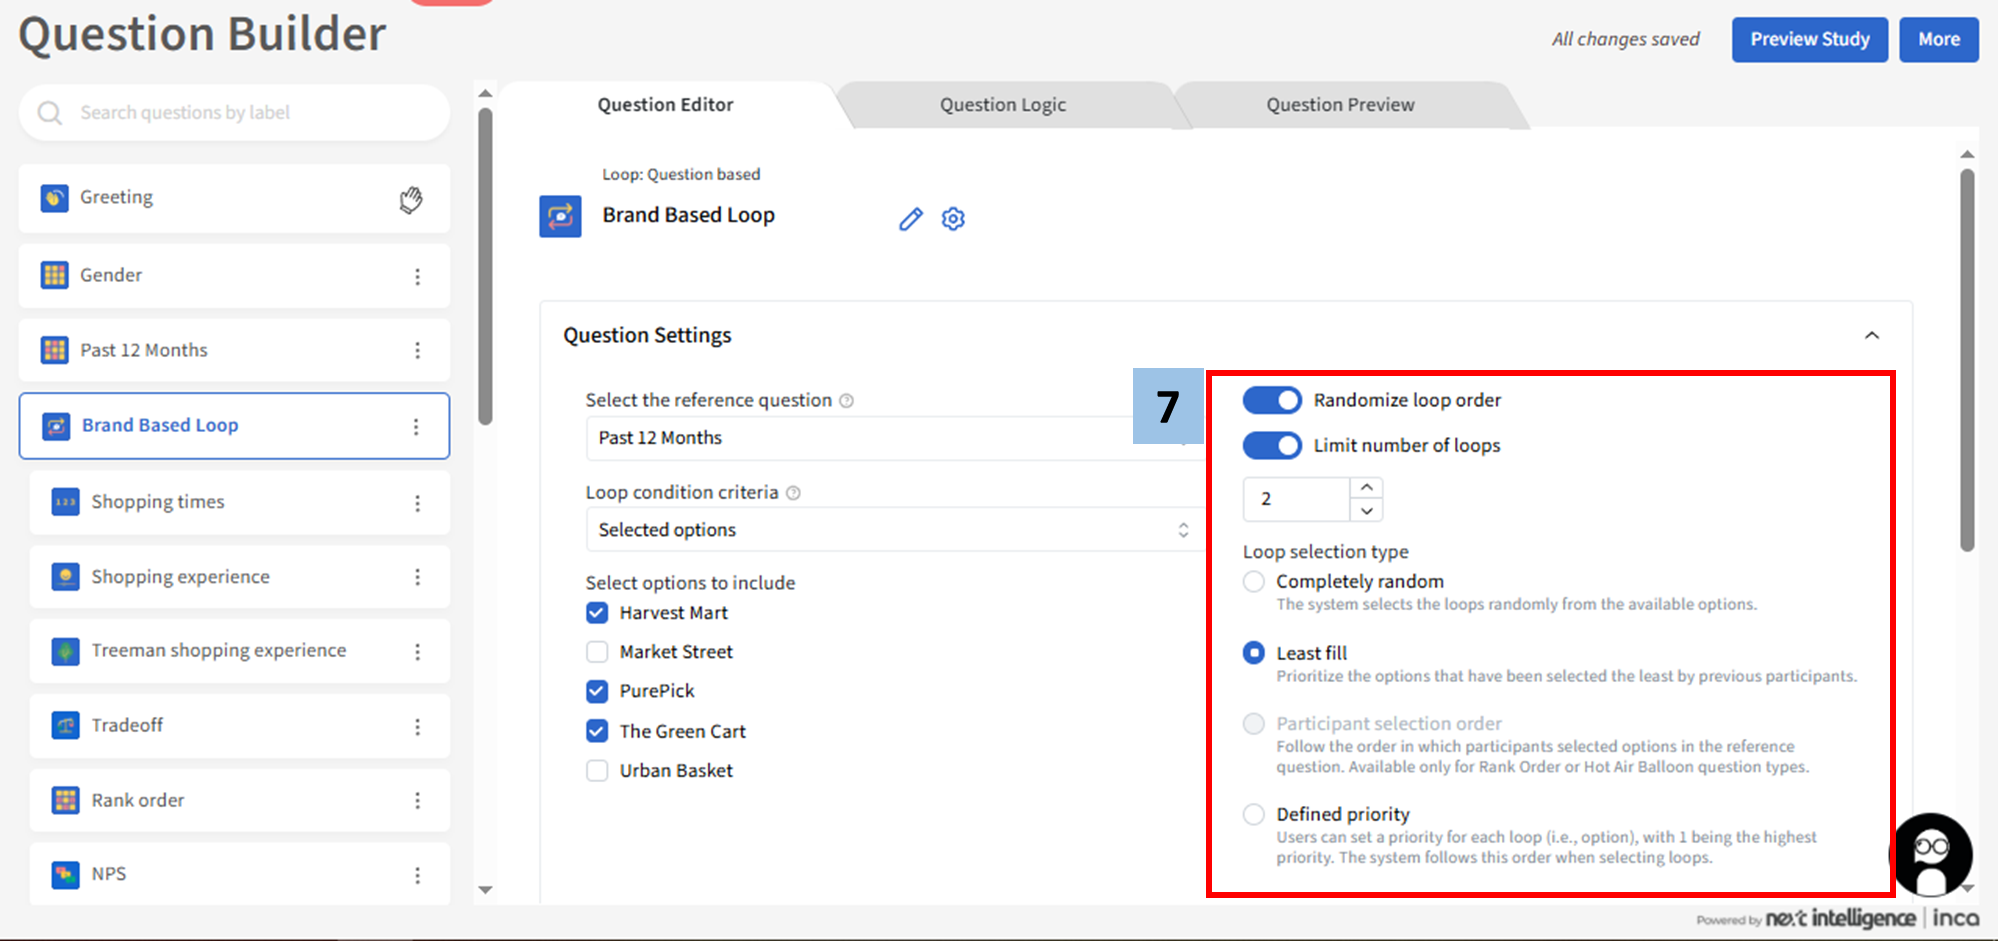This screenshot has height=941, width=1998.
Task: Click the pencil edit icon beside Brand Based Loop
Action: tap(910, 219)
